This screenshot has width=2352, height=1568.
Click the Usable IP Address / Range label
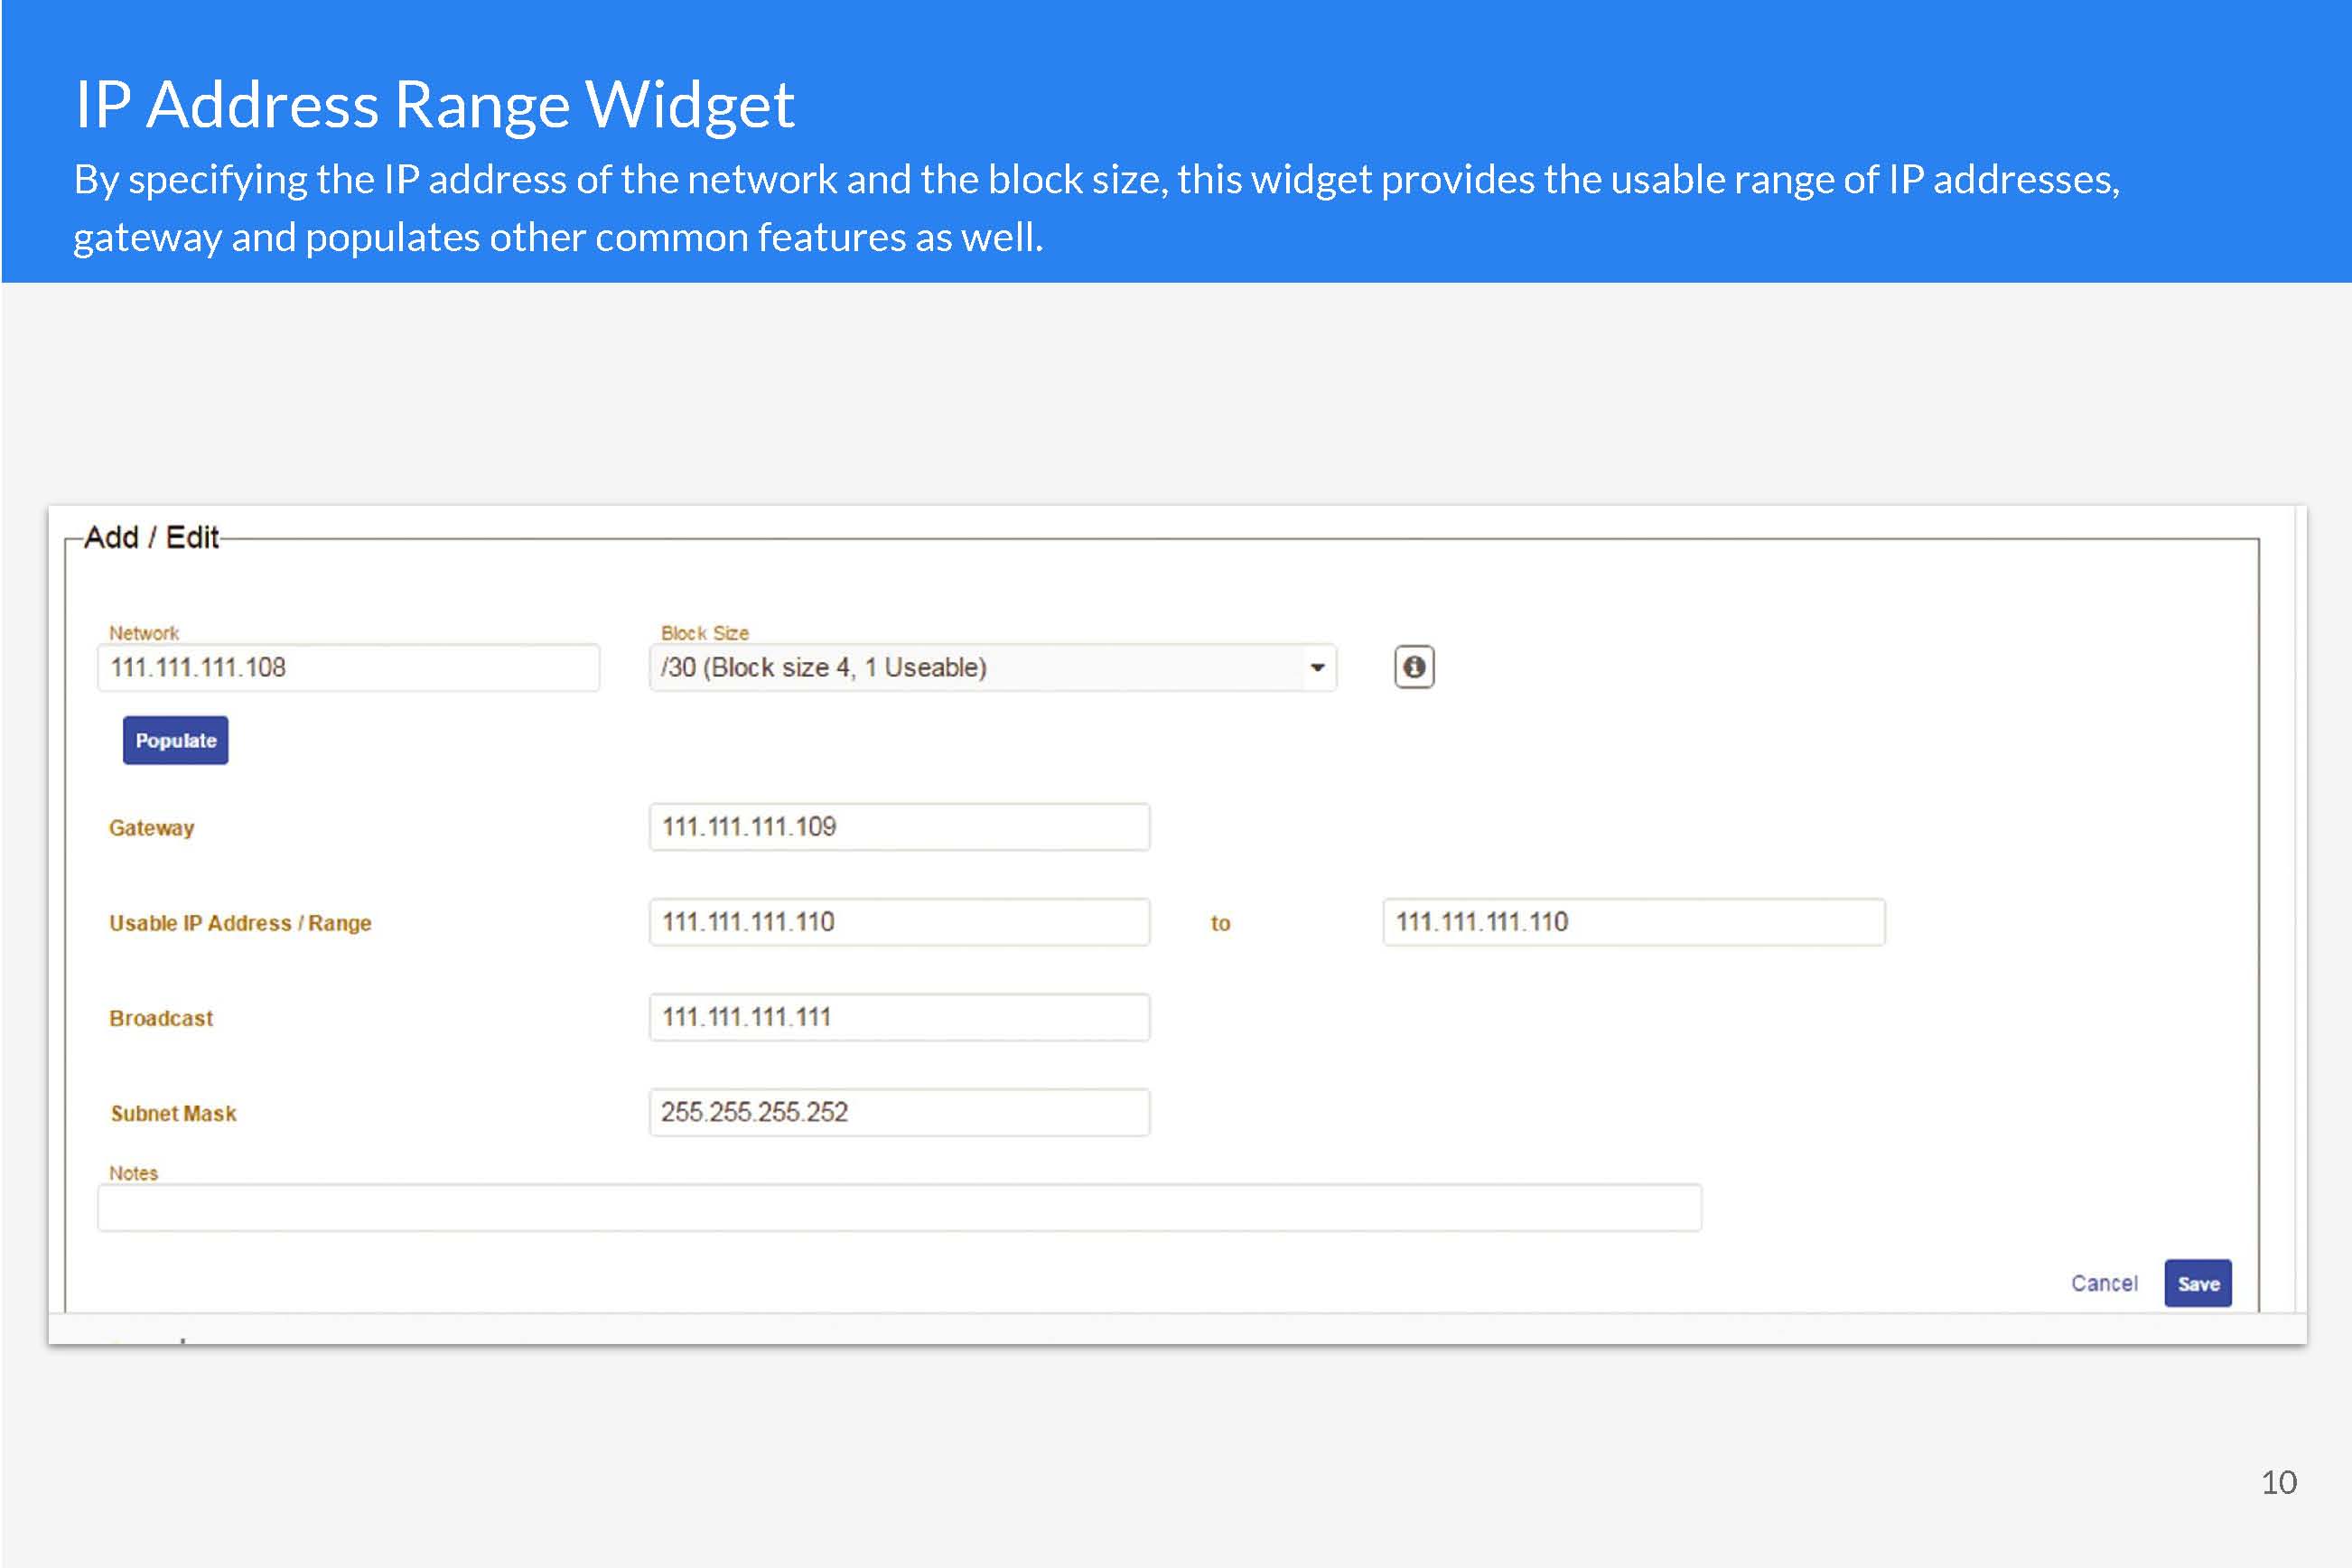click(x=240, y=923)
